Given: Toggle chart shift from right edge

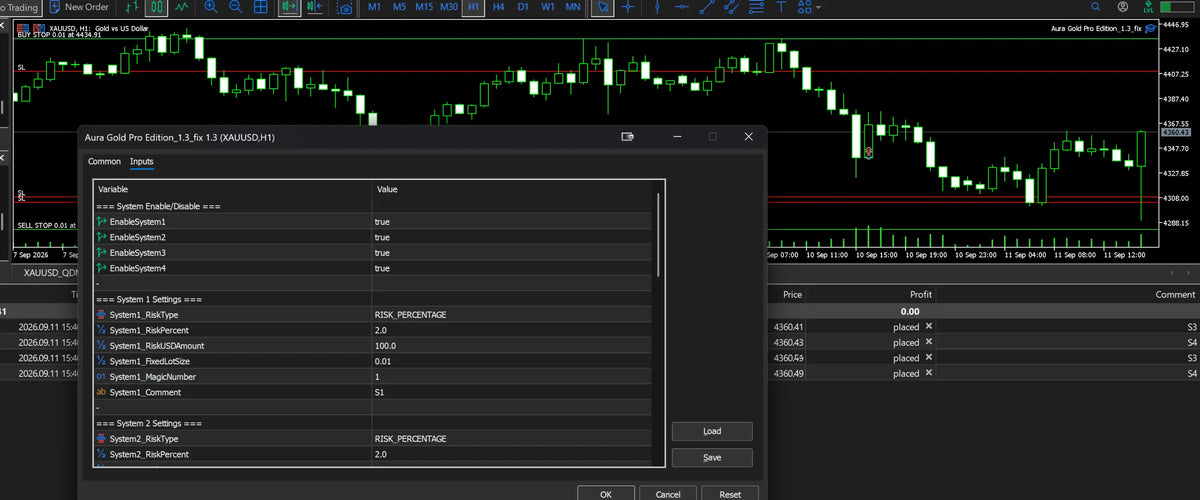Looking at the screenshot, I should click(315, 7).
